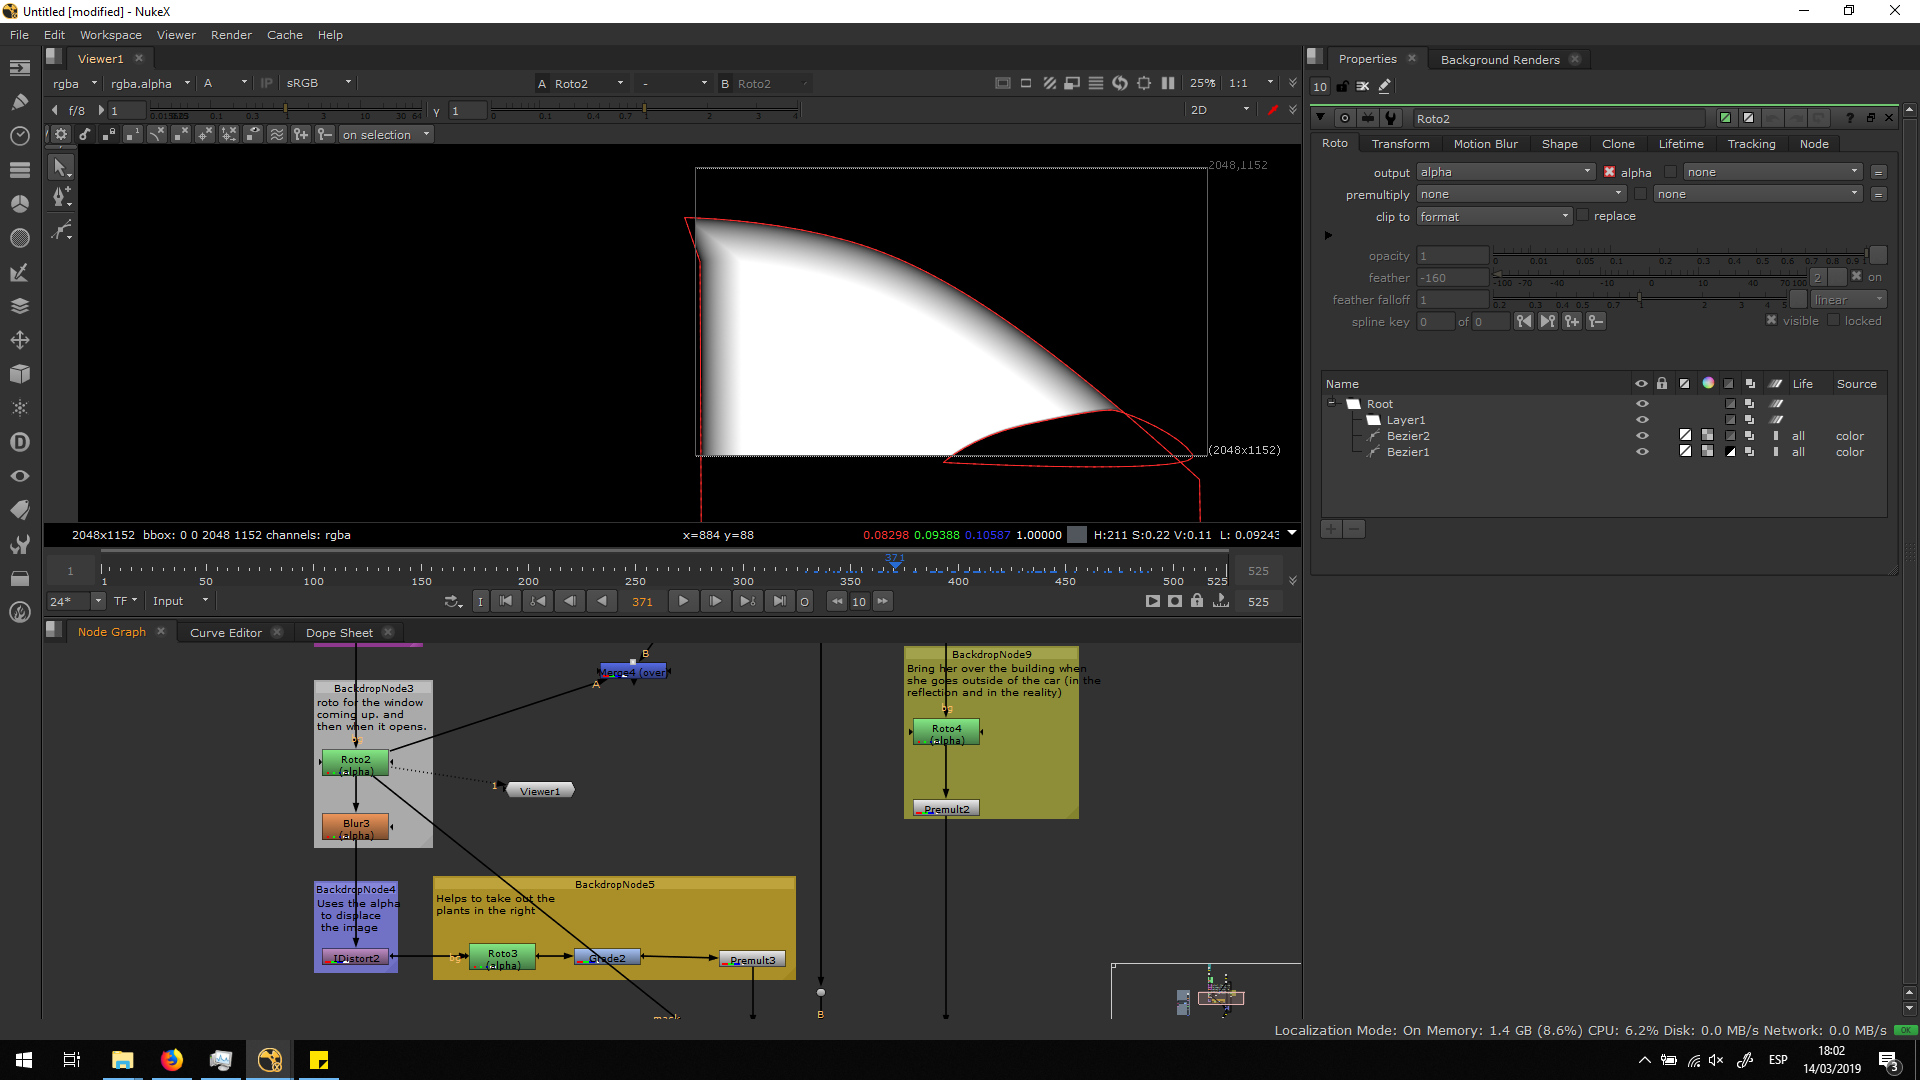
Task: Select the arrow Select tool in viewer toolbar
Action: click(61, 168)
